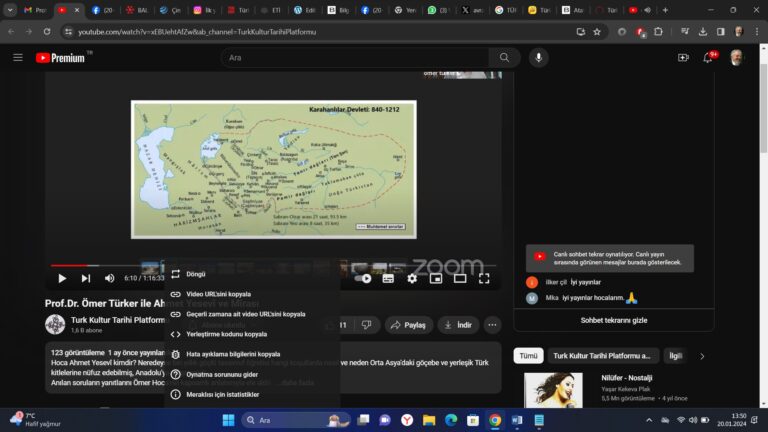The height and width of the screenshot is (432, 768).
Task: Bookmark this page with star
Action: (x=597, y=32)
